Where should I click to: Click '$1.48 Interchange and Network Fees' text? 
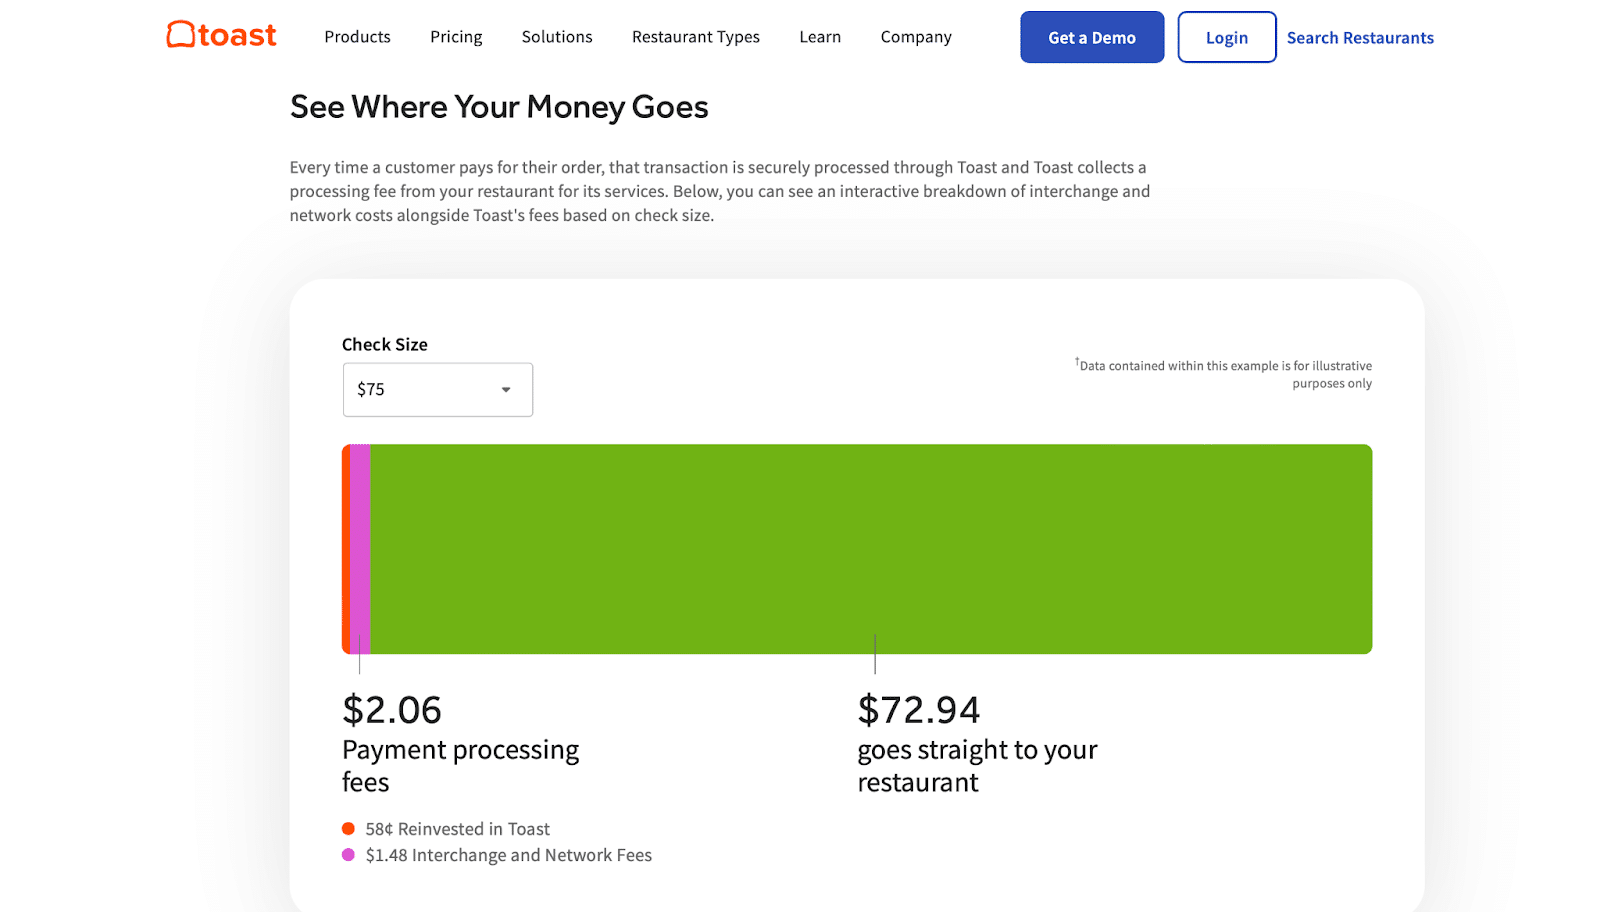pyautogui.click(x=509, y=855)
